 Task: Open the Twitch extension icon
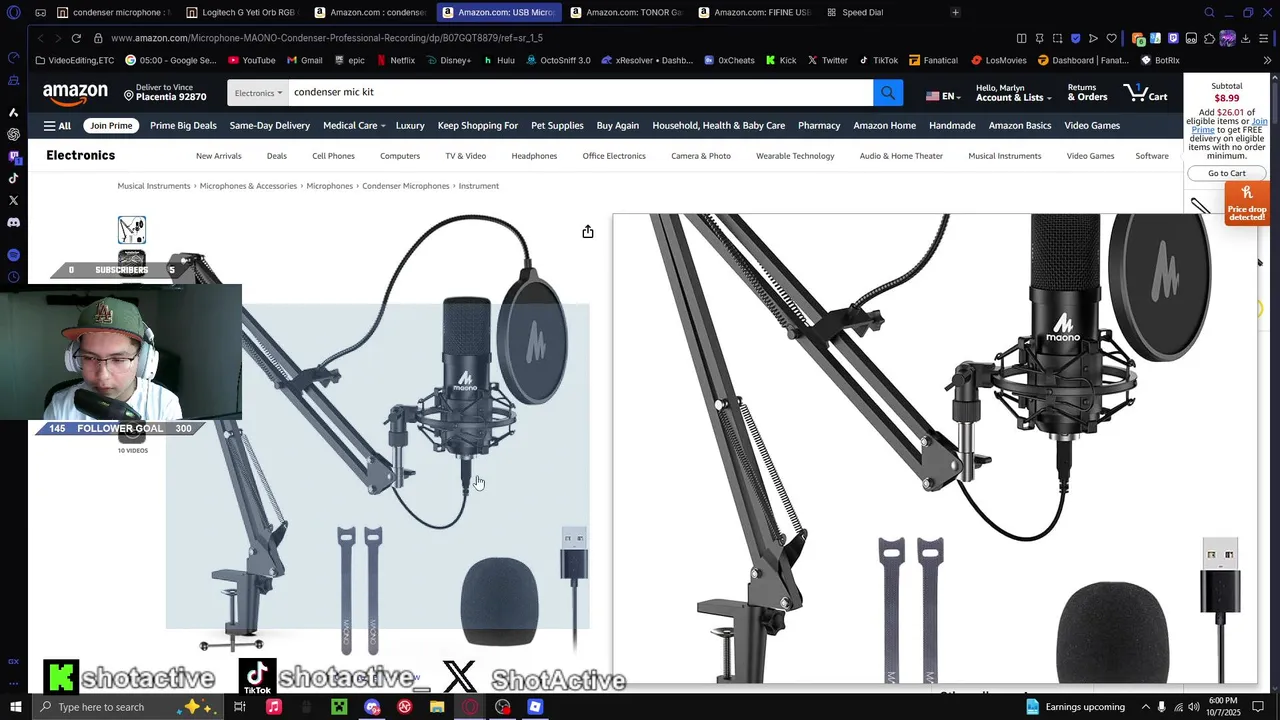tap(1174, 38)
